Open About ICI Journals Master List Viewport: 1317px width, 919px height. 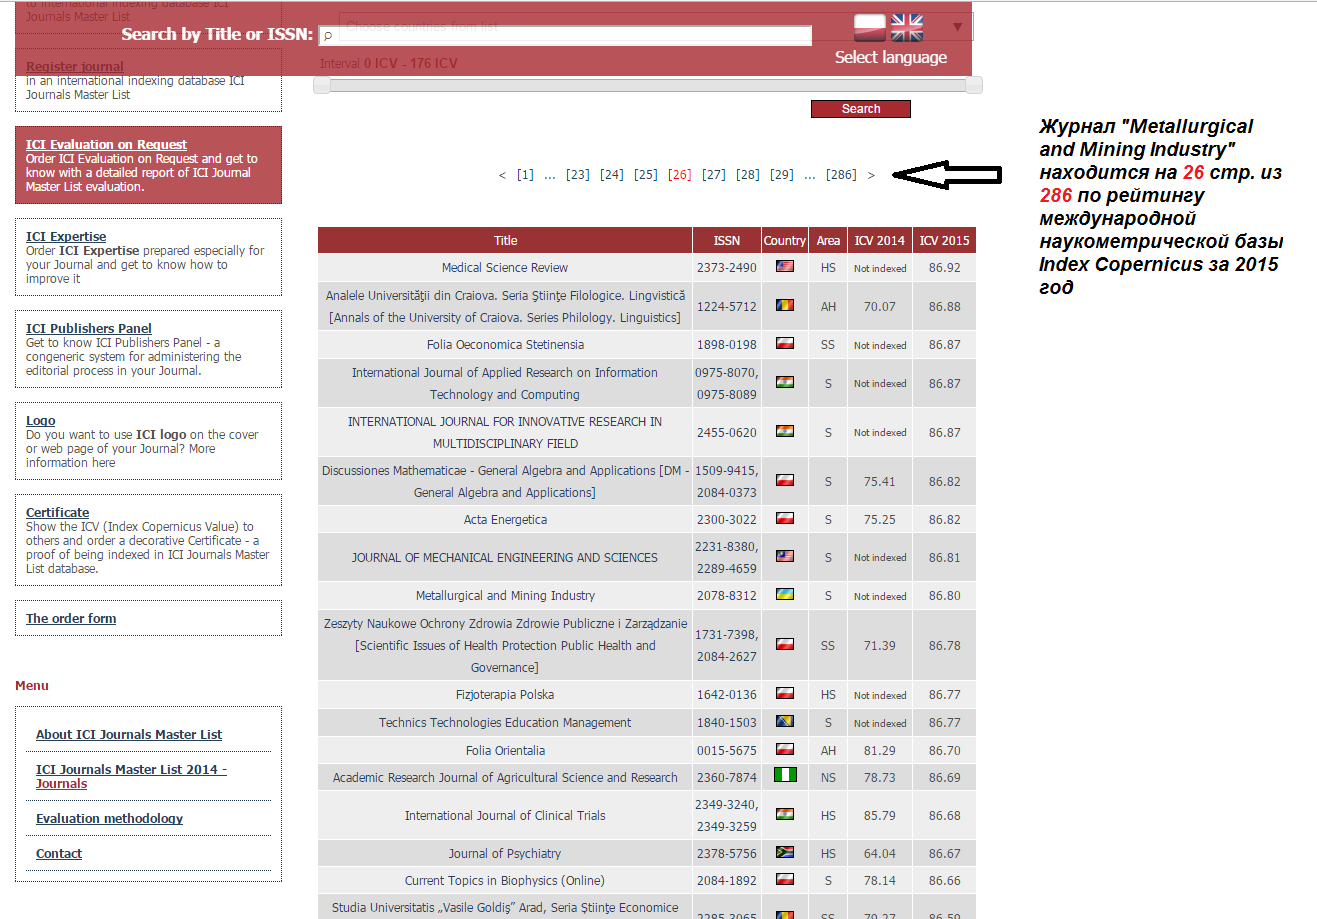click(129, 734)
